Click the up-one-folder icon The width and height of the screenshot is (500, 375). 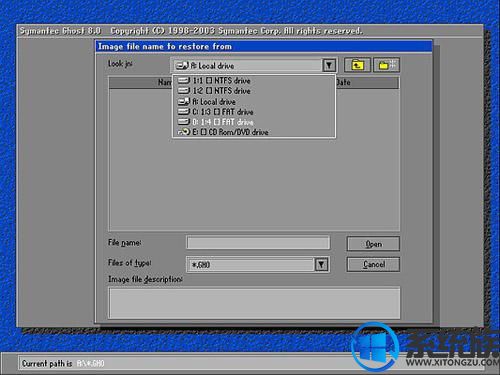click(x=357, y=65)
